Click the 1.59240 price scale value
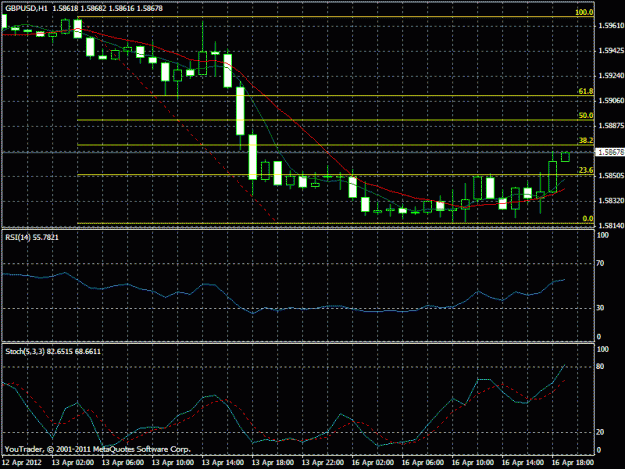 611,75
